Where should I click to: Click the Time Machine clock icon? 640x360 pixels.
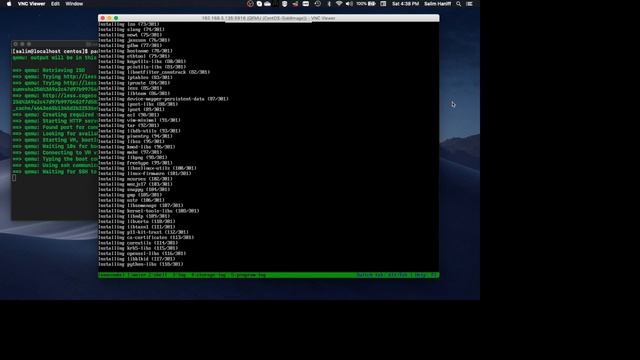click(318, 4)
